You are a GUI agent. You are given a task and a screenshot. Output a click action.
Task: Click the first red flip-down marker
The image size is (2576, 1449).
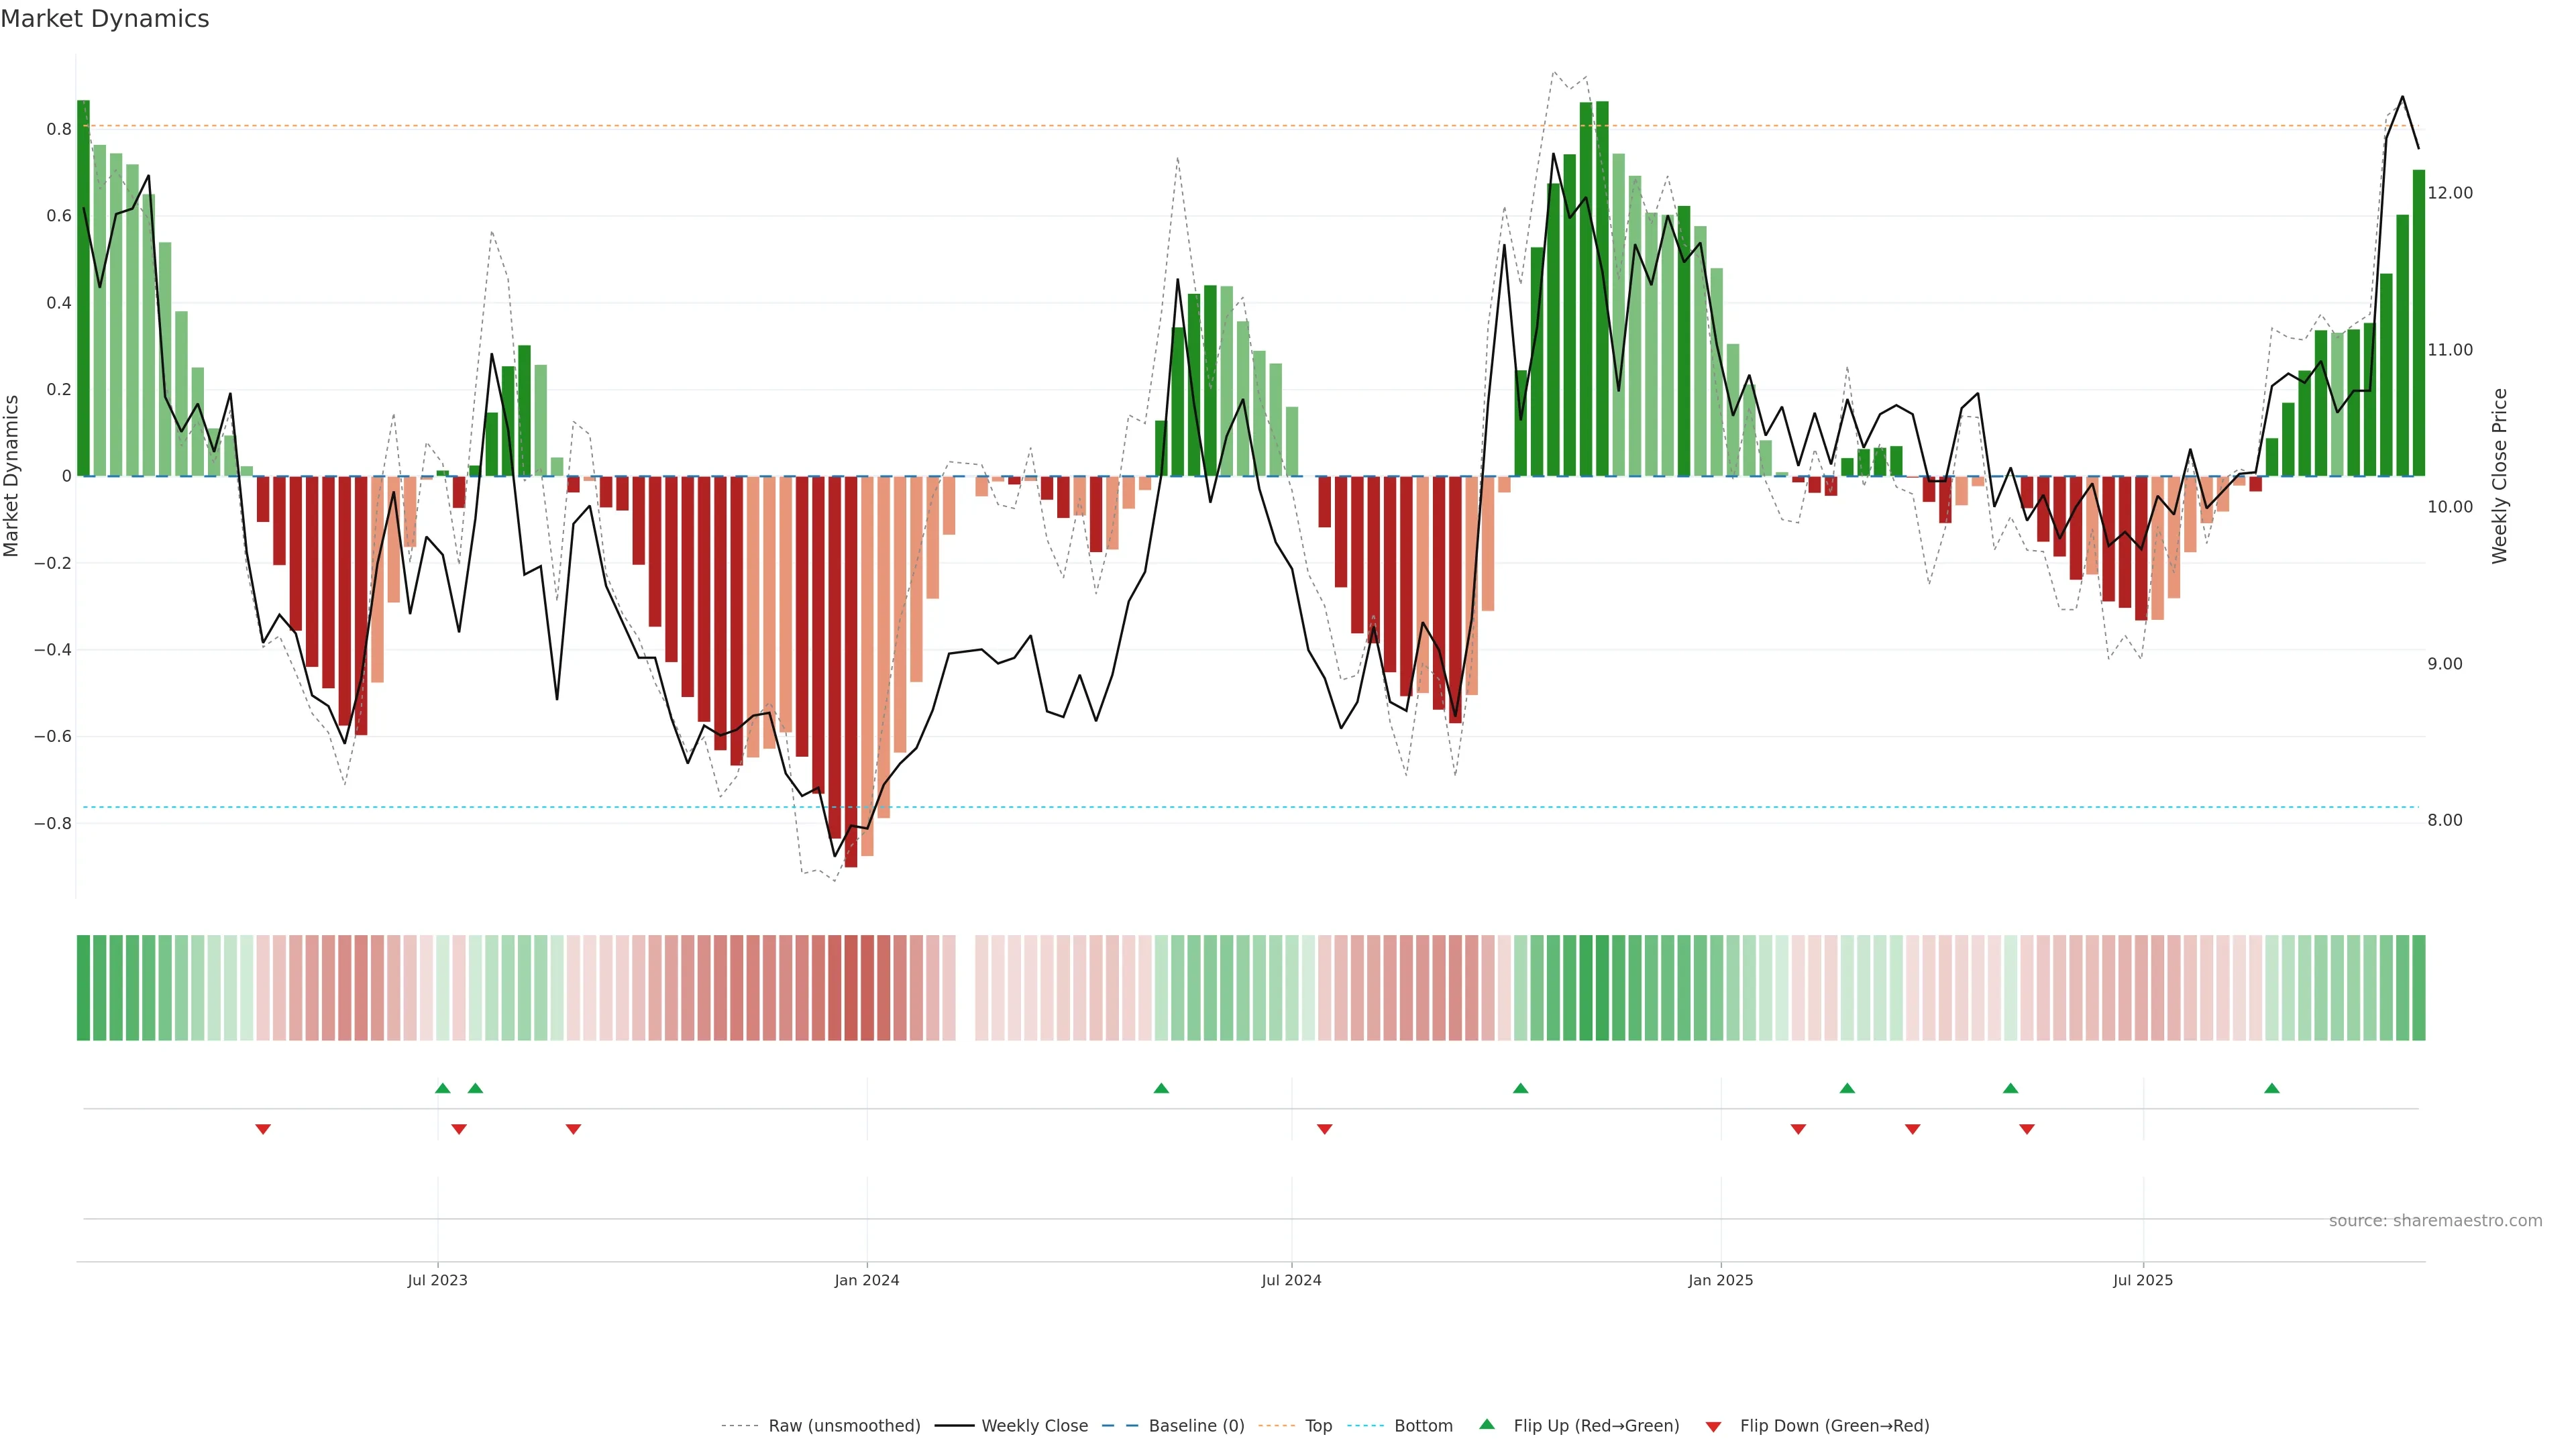pyautogui.click(x=263, y=1129)
